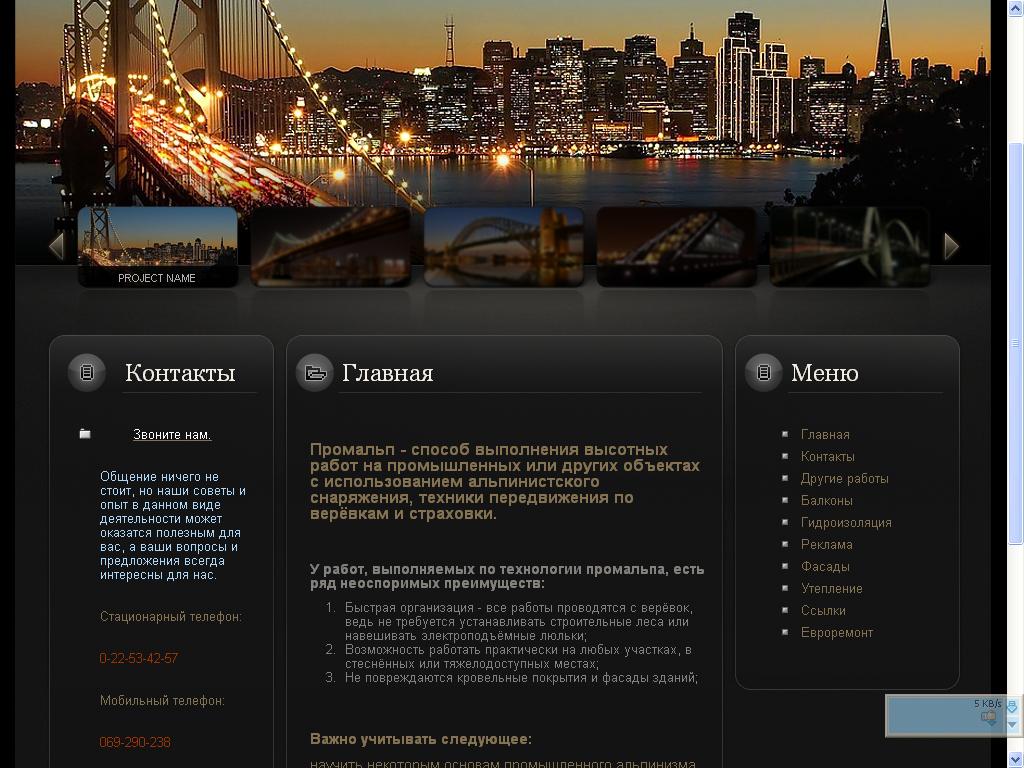1024x768 pixels.
Task: Open the Звоните нам link
Action: click(x=172, y=434)
